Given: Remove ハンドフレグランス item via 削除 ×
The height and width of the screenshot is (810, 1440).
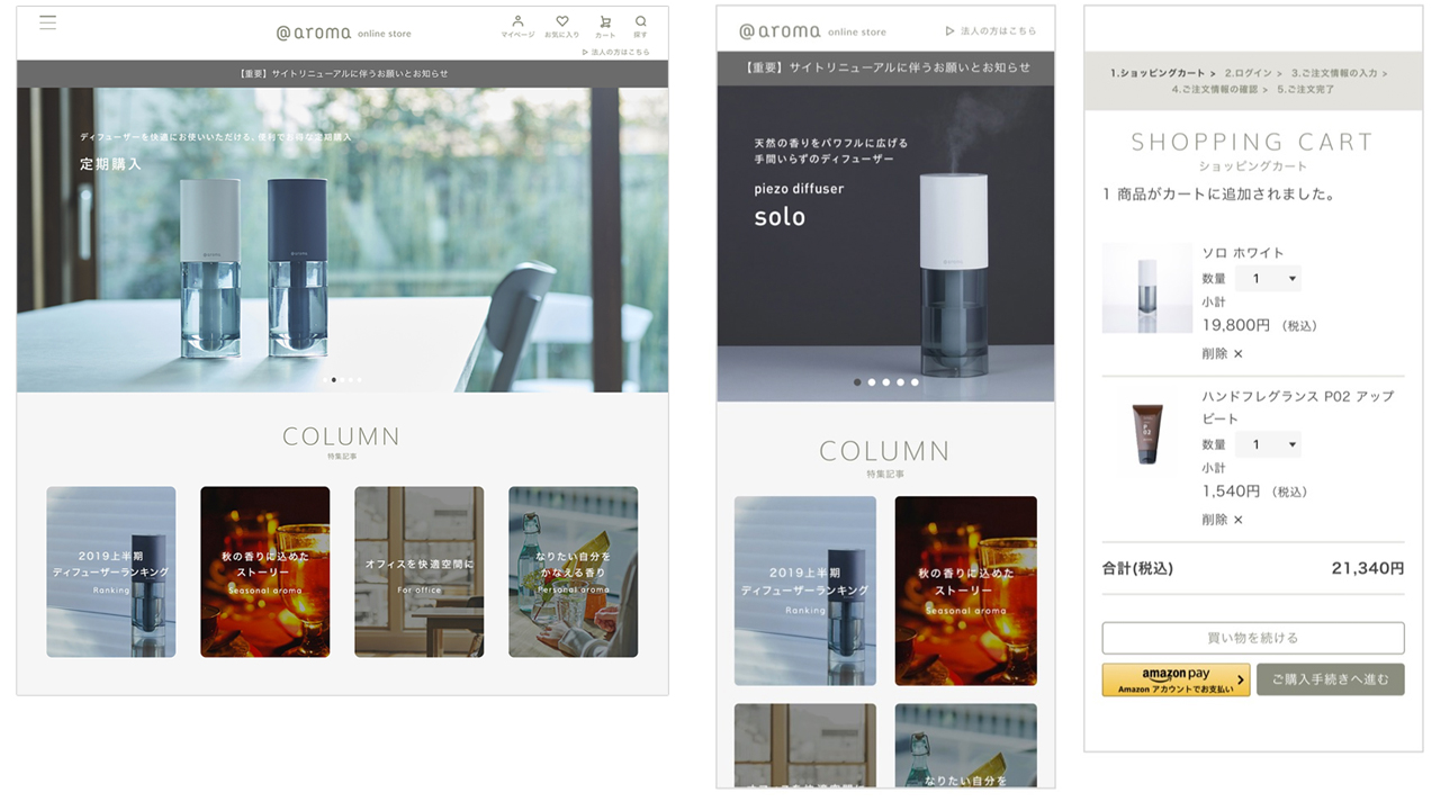Looking at the screenshot, I should [x=1222, y=519].
